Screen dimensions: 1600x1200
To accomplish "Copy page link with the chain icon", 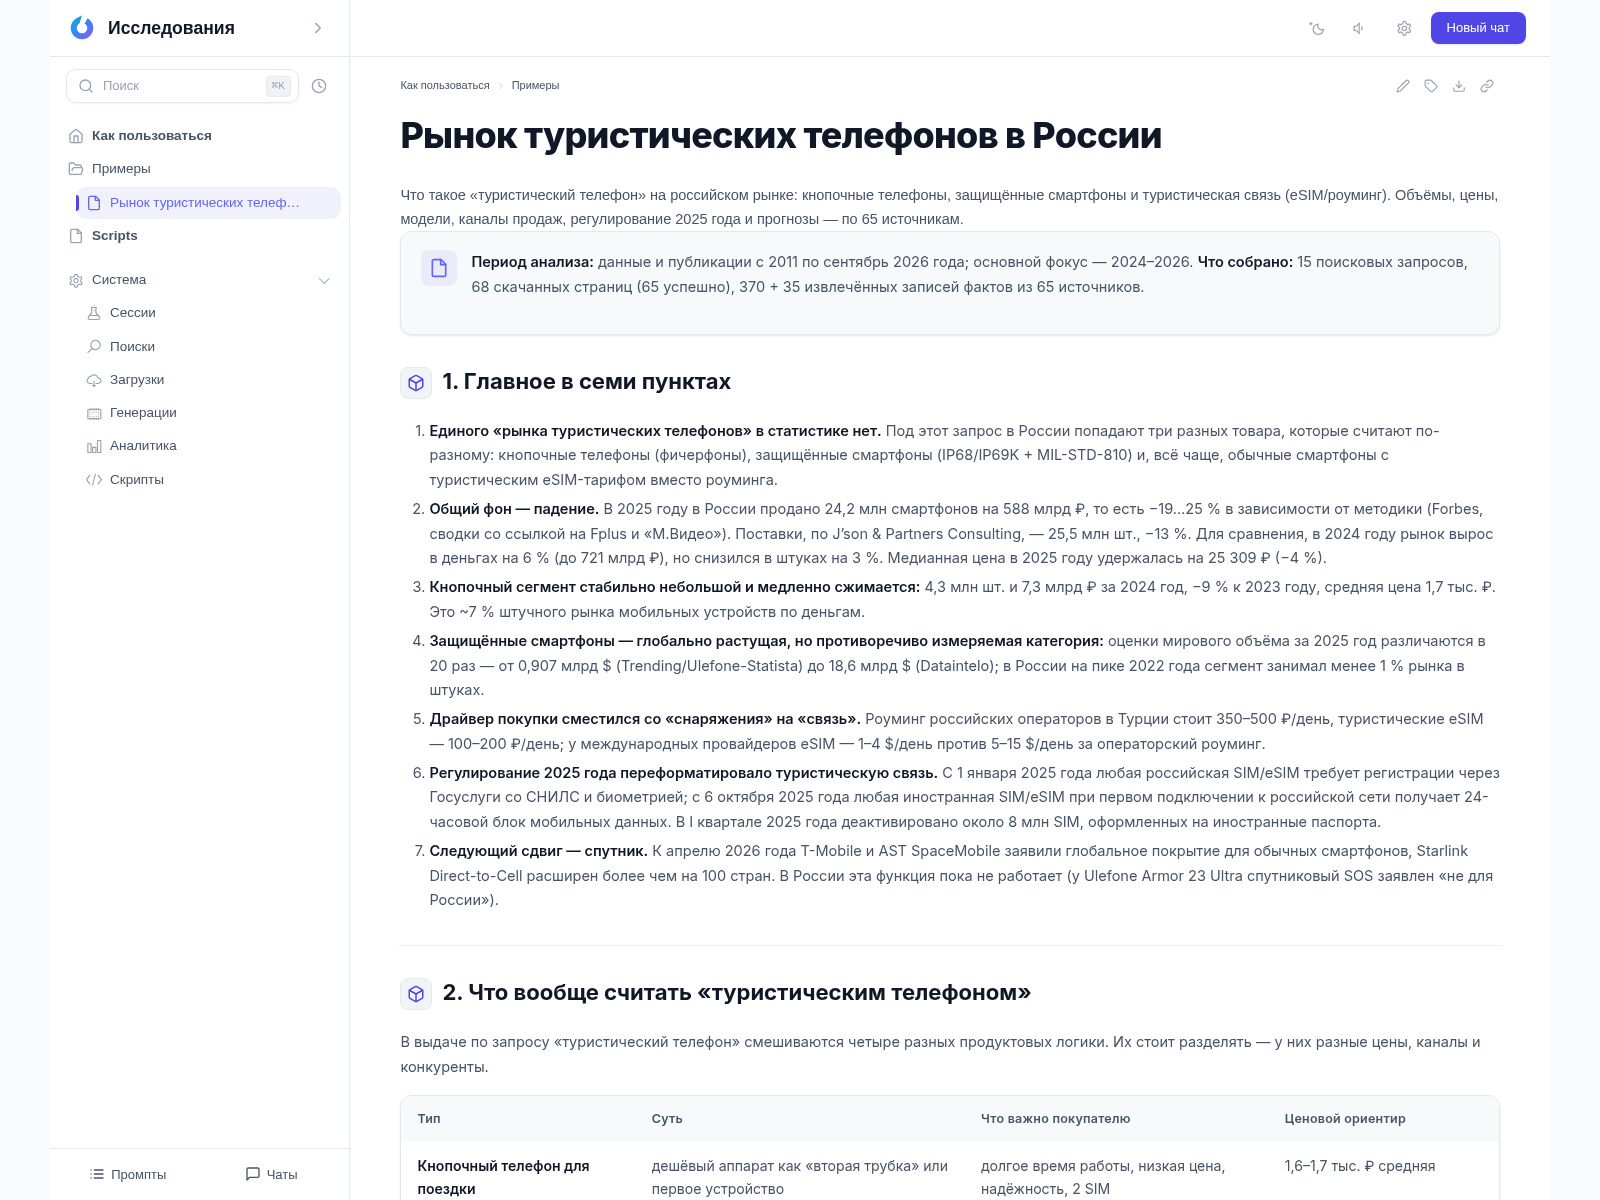I will (1487, 86).
